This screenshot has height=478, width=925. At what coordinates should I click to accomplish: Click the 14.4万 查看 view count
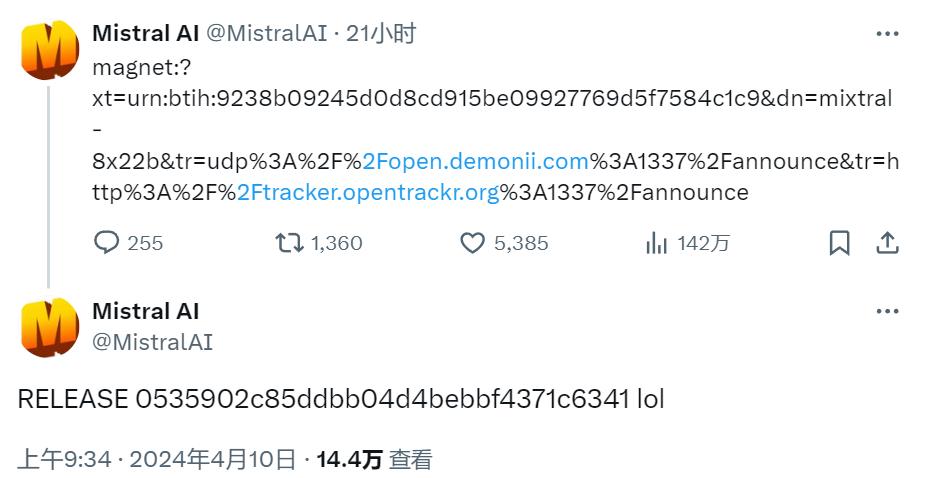[x=375, y=459]
